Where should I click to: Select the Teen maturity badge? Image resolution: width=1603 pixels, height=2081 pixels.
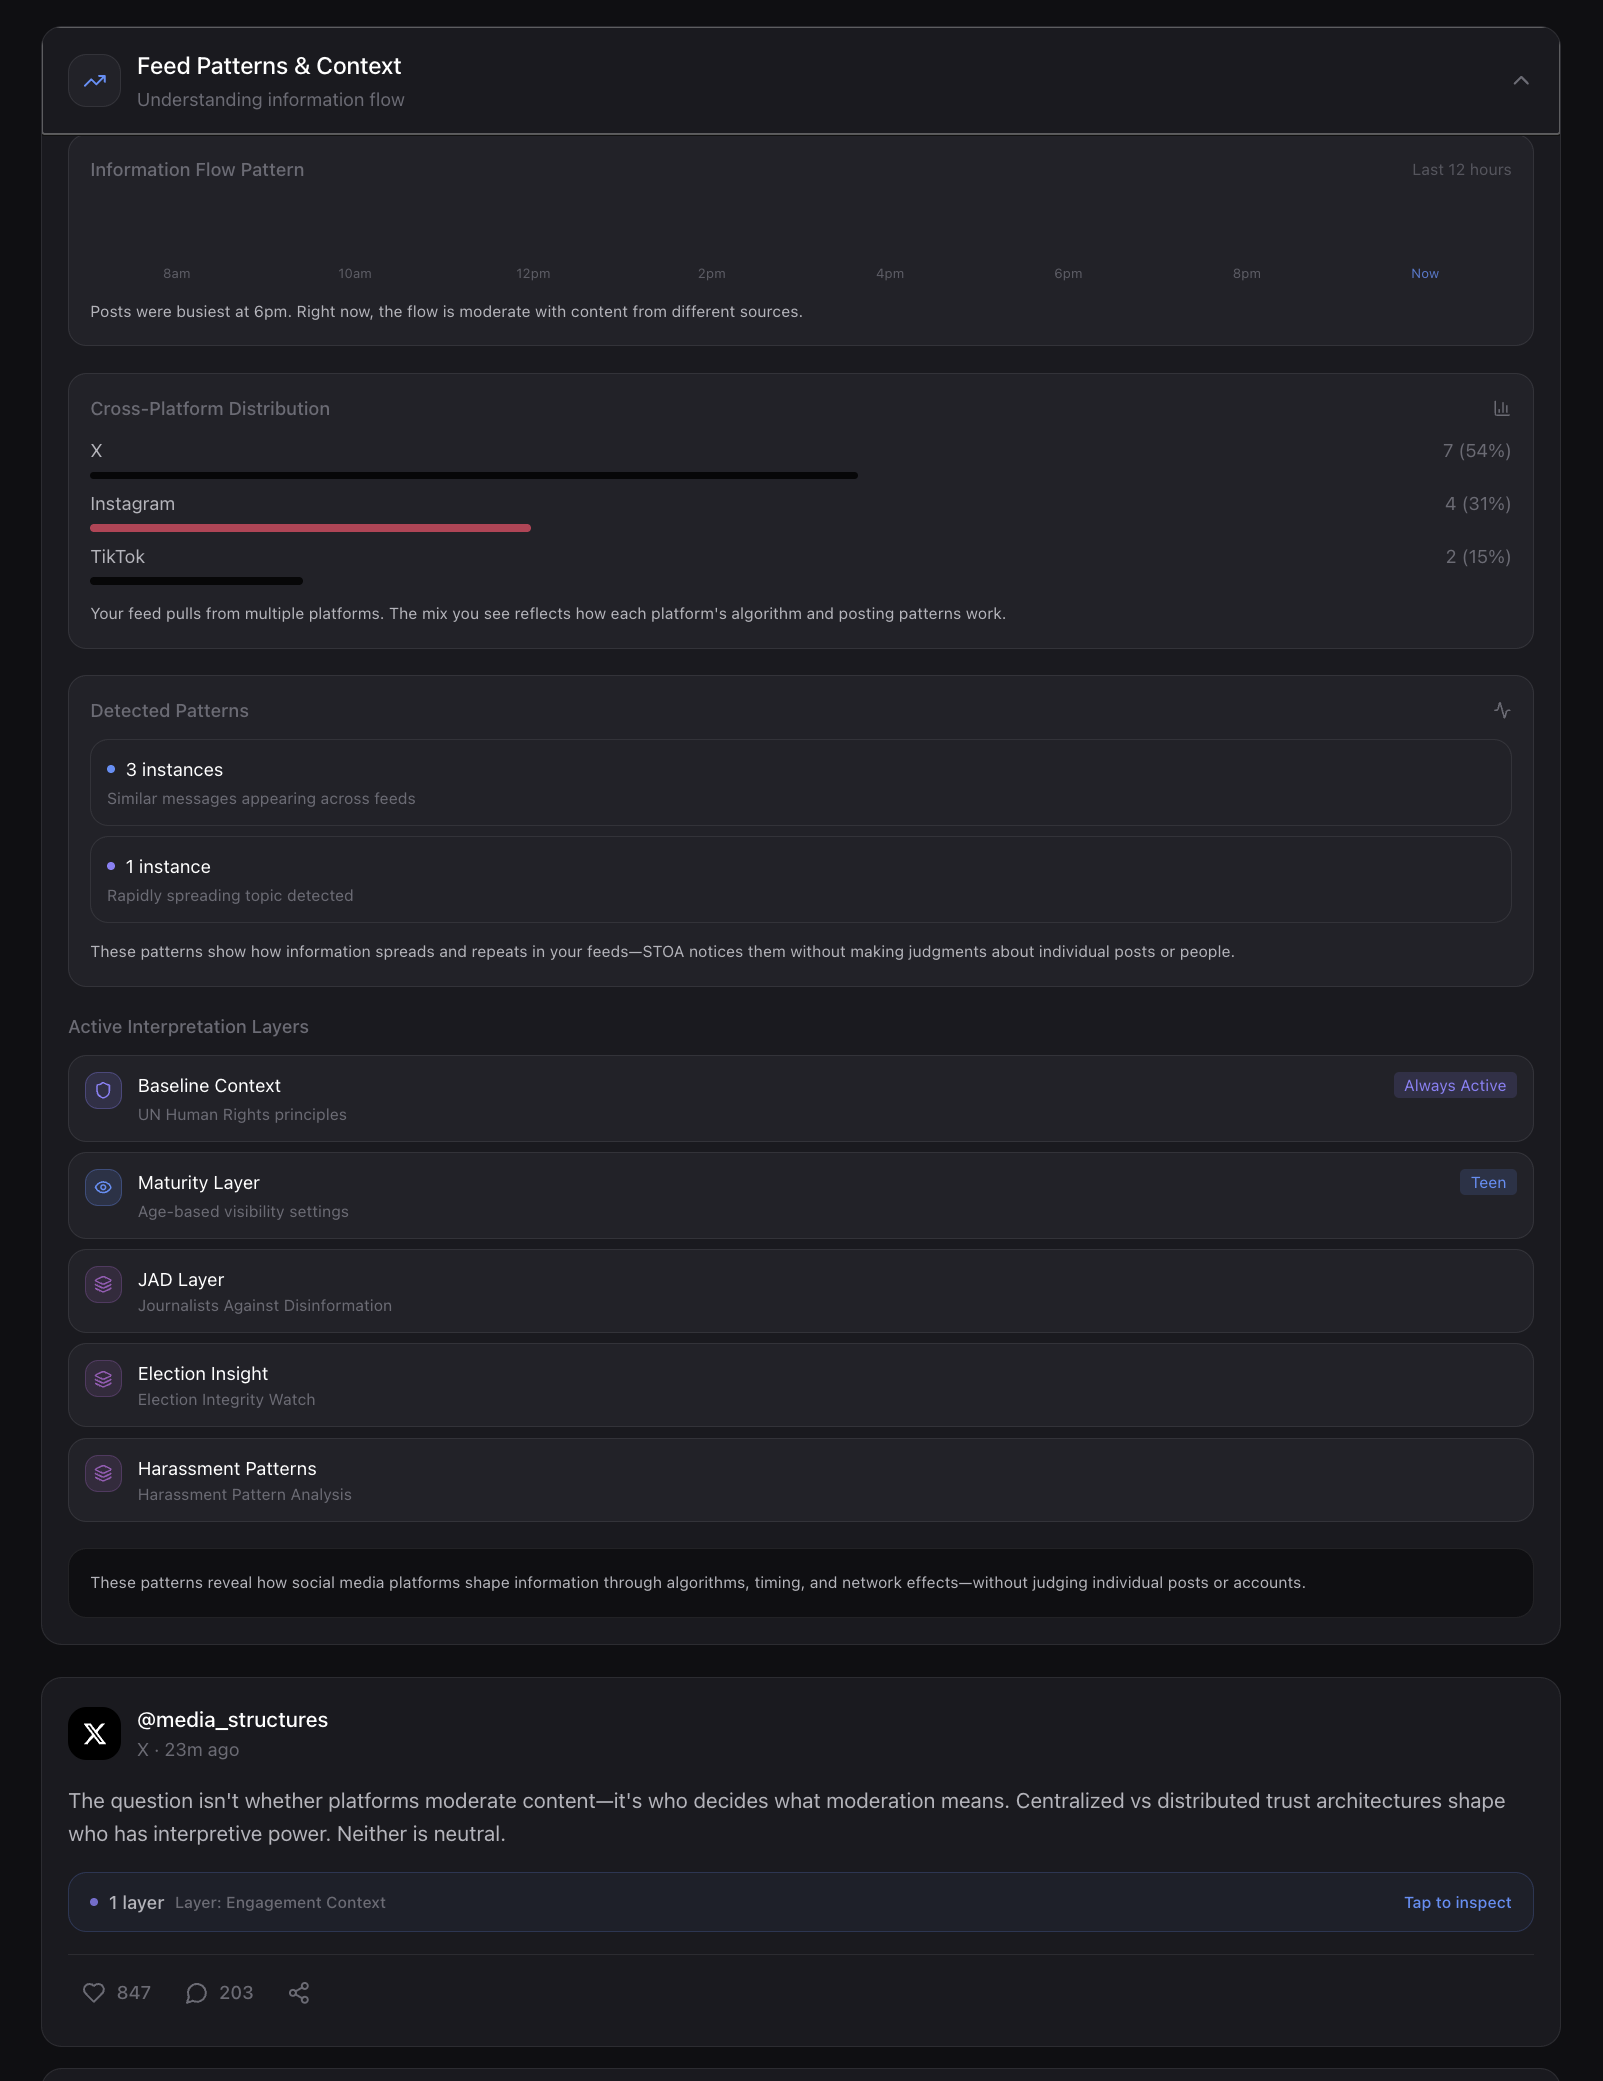click(1488, 1182)
